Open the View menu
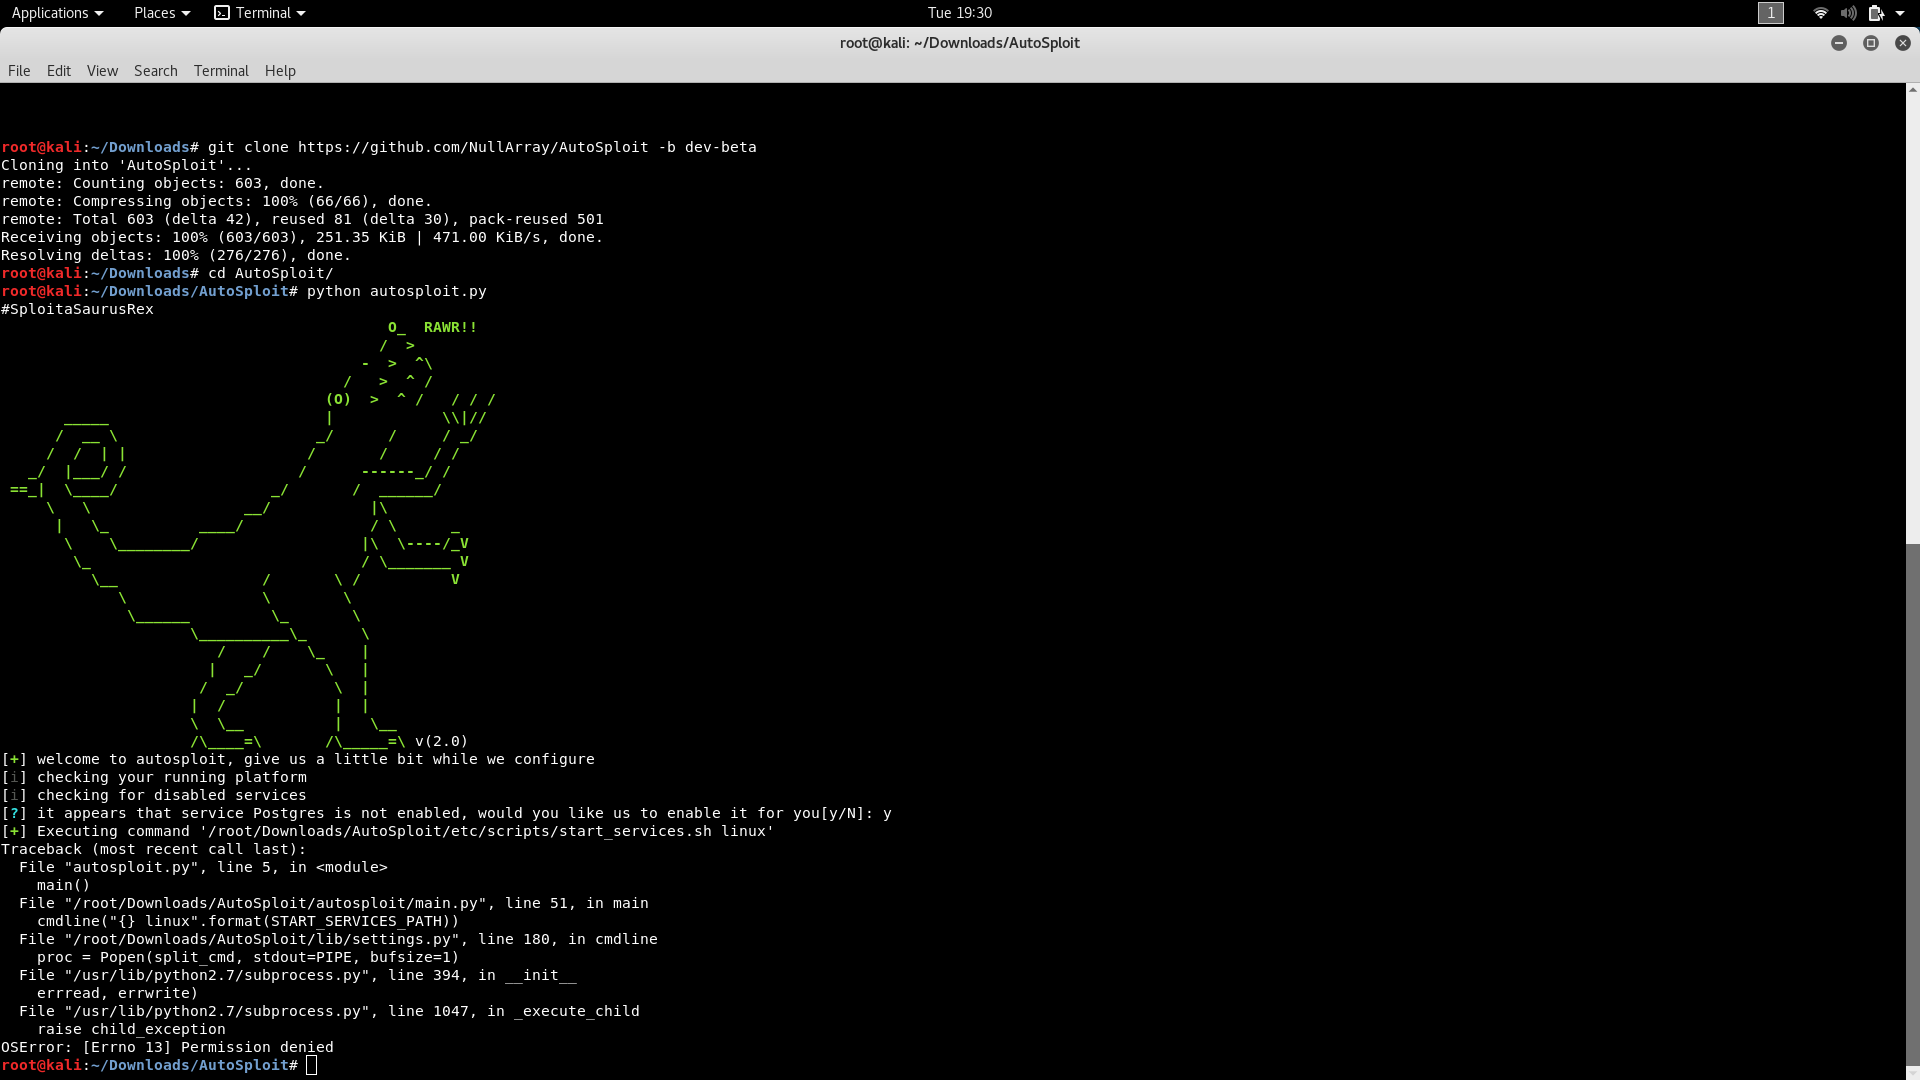Screen dimensions: 1920x1080 click(102, 71)
